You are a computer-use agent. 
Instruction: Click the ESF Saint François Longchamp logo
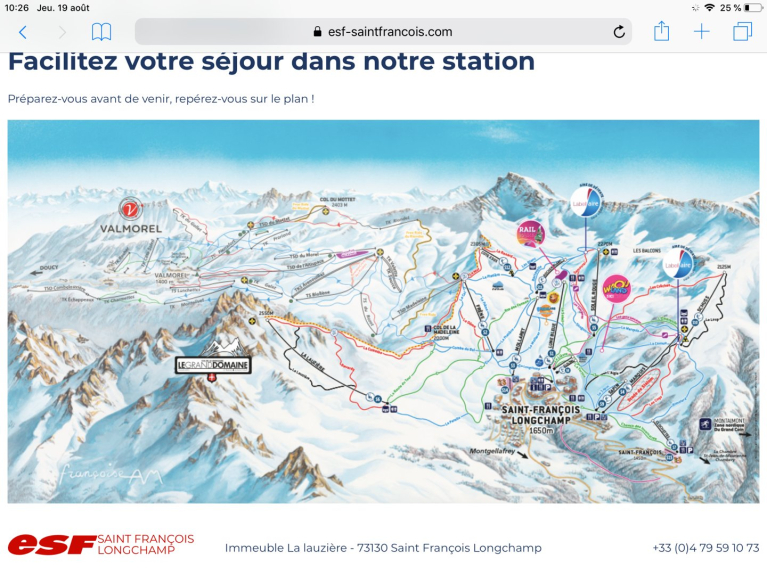pyautogui.click(x=101, y=545)
